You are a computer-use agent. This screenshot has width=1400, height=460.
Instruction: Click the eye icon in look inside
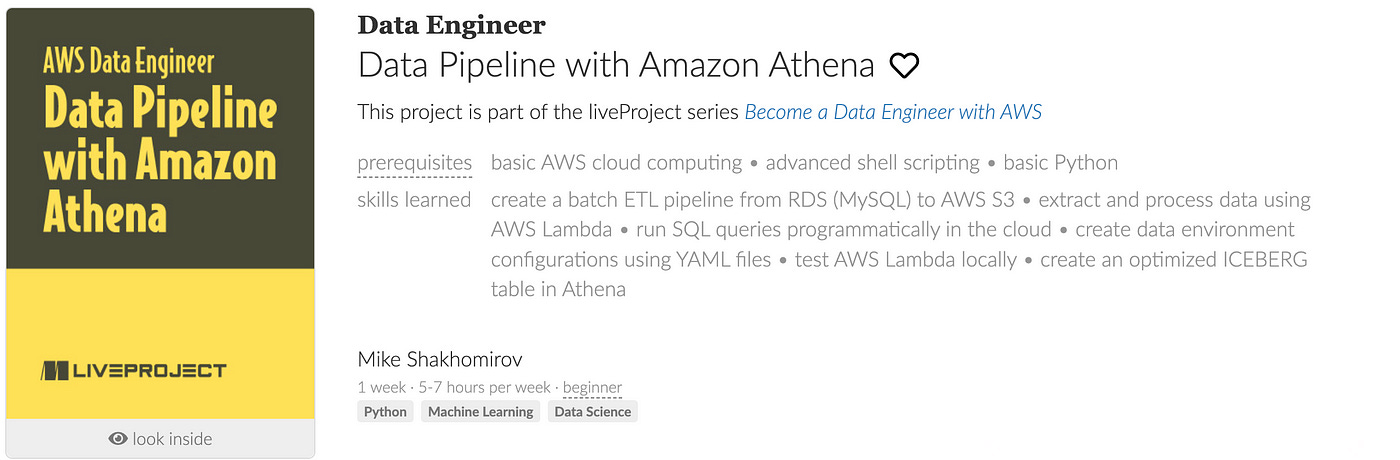(118, 439)
